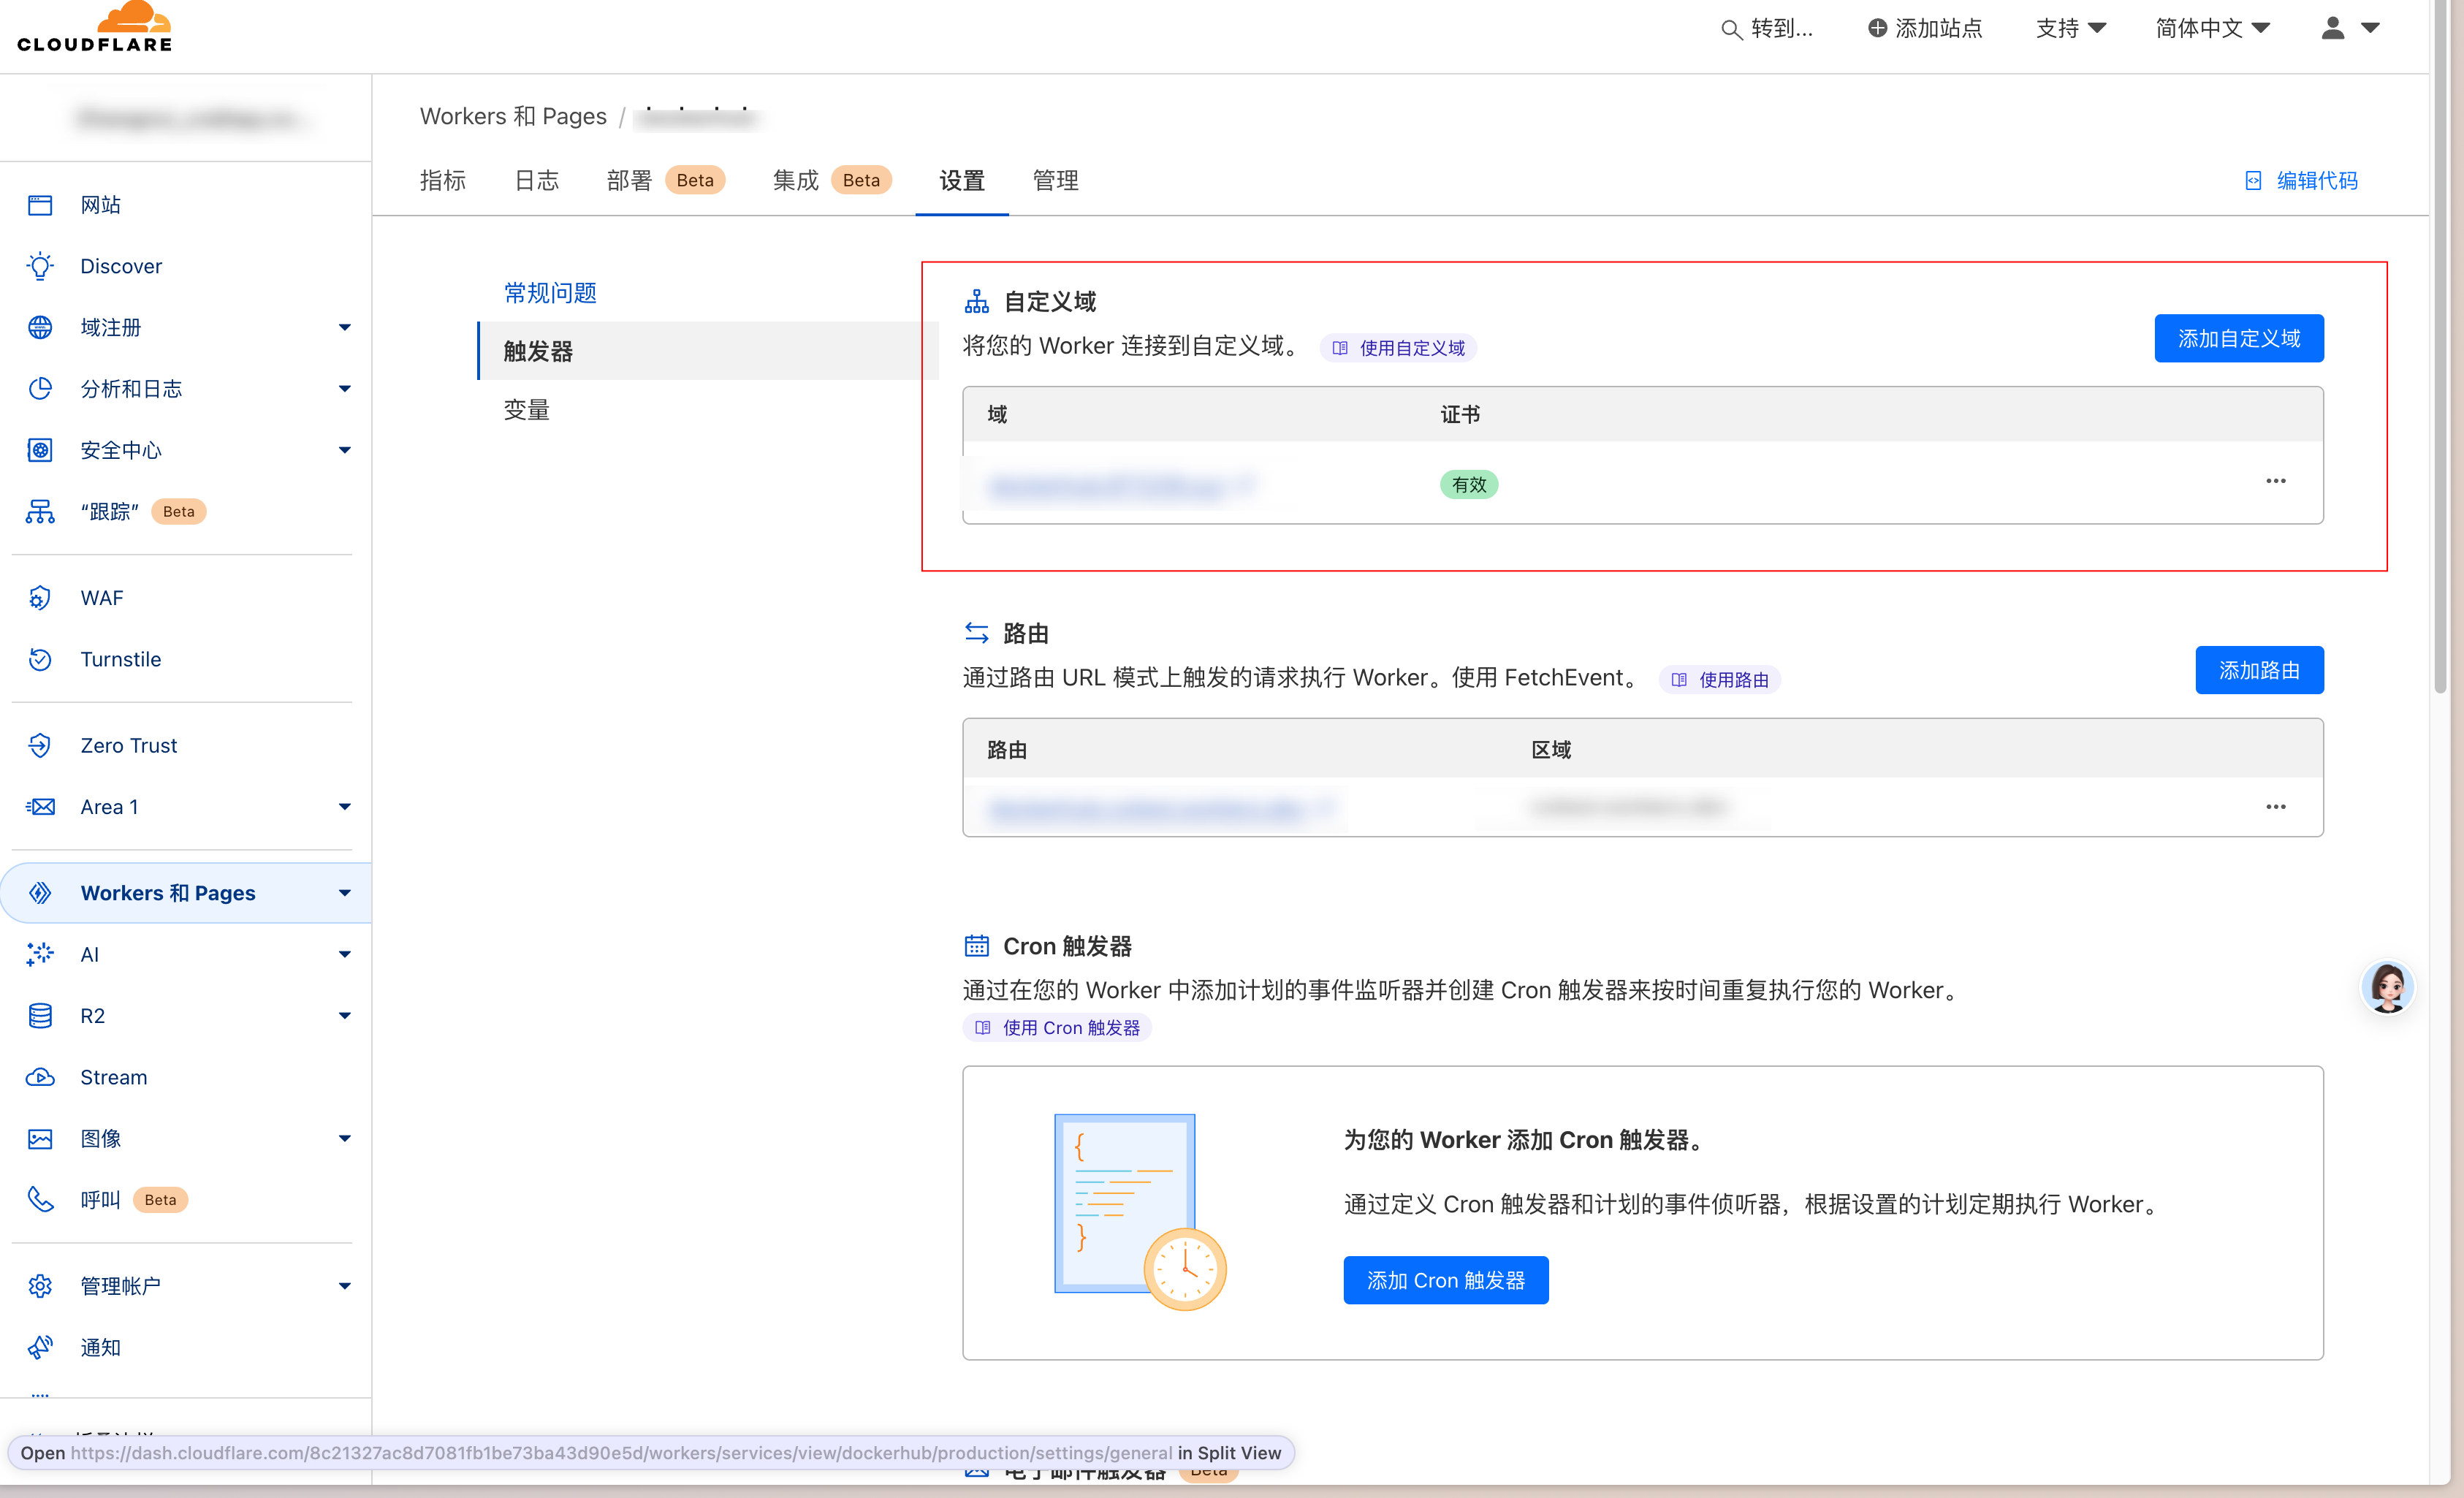The height and width of the screenshot is (1498, 2464).
Task: Click the 图像 picture icon
Action: pos(40,1139)
